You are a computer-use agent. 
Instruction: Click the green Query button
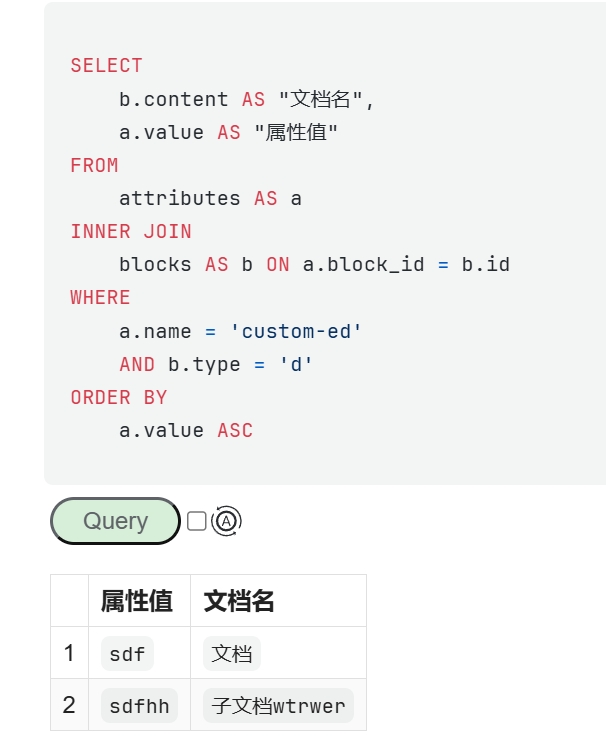coord(115,521)
